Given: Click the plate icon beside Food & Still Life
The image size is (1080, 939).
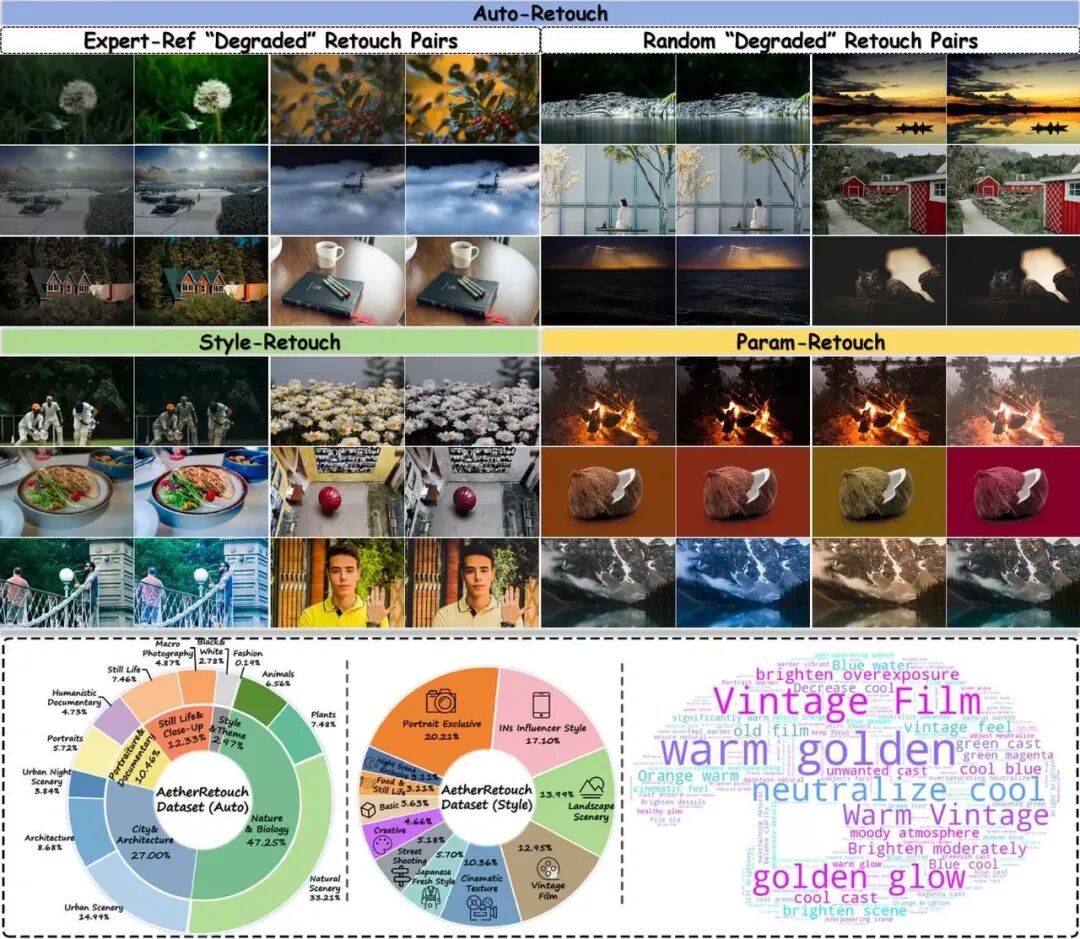Looking at the screenshot, I should (x=366, y=783).
